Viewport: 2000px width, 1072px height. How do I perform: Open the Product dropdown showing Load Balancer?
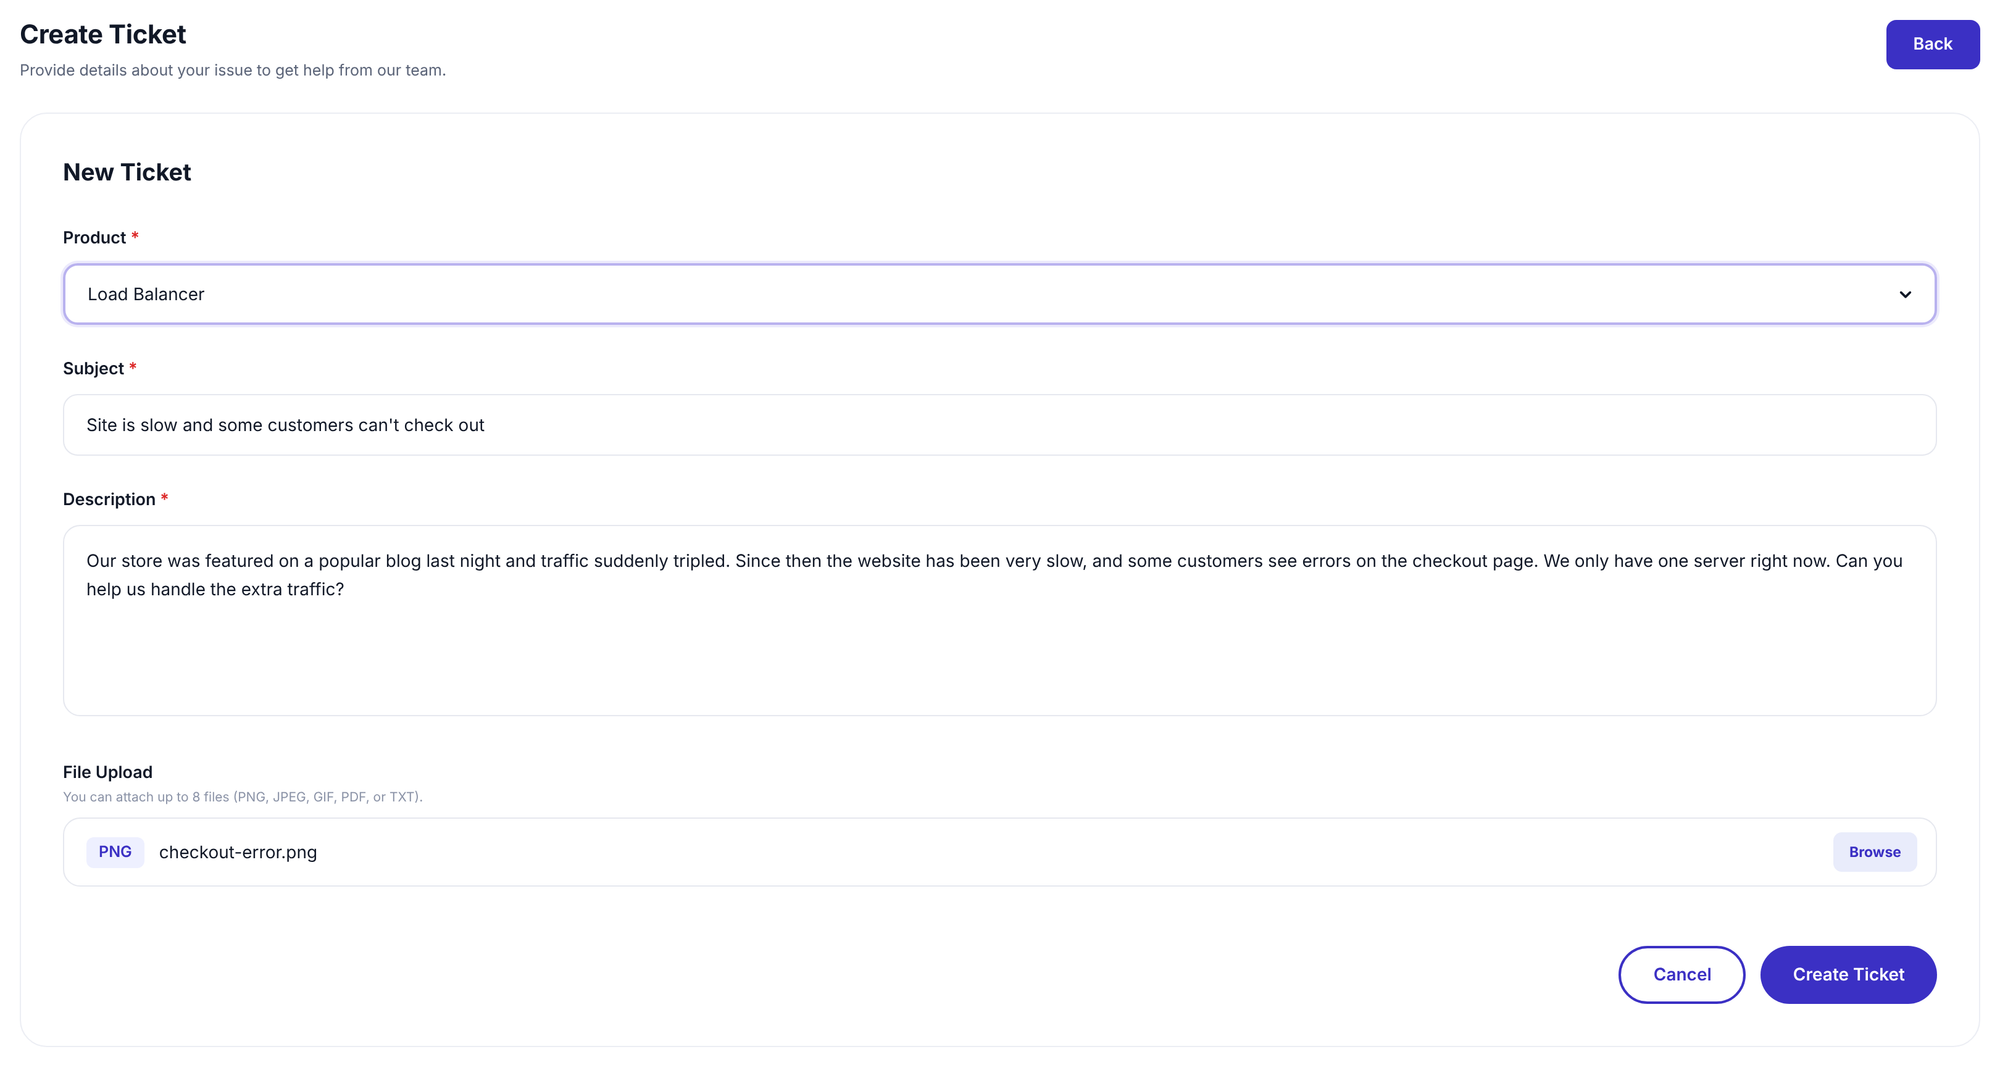999,294
